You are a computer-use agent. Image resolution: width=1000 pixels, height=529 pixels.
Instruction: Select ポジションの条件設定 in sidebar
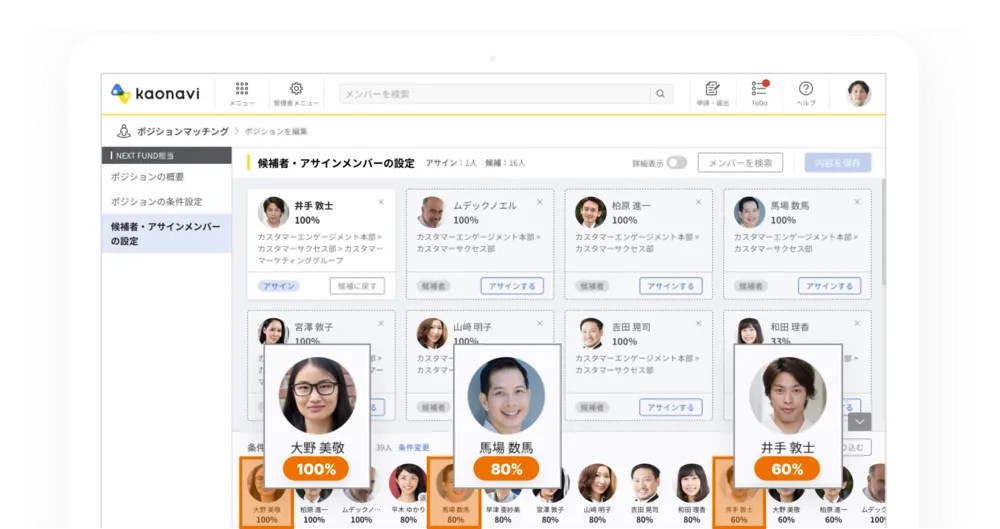click(x=156, y=202)
